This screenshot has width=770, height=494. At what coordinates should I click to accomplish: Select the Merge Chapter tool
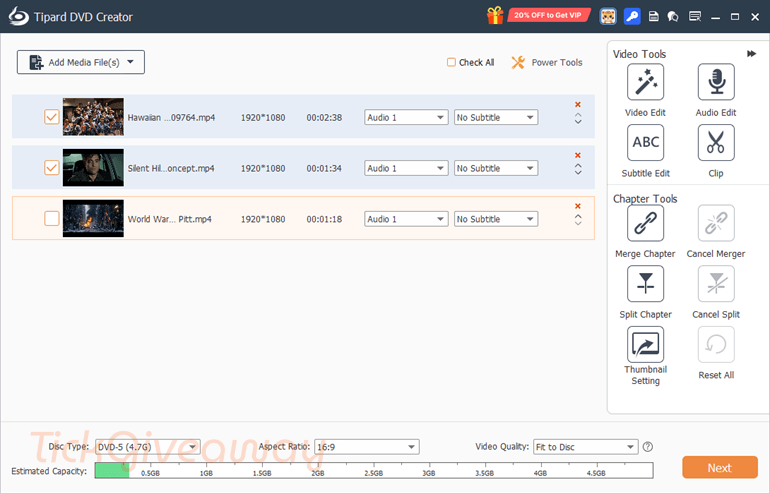point(645,223)
